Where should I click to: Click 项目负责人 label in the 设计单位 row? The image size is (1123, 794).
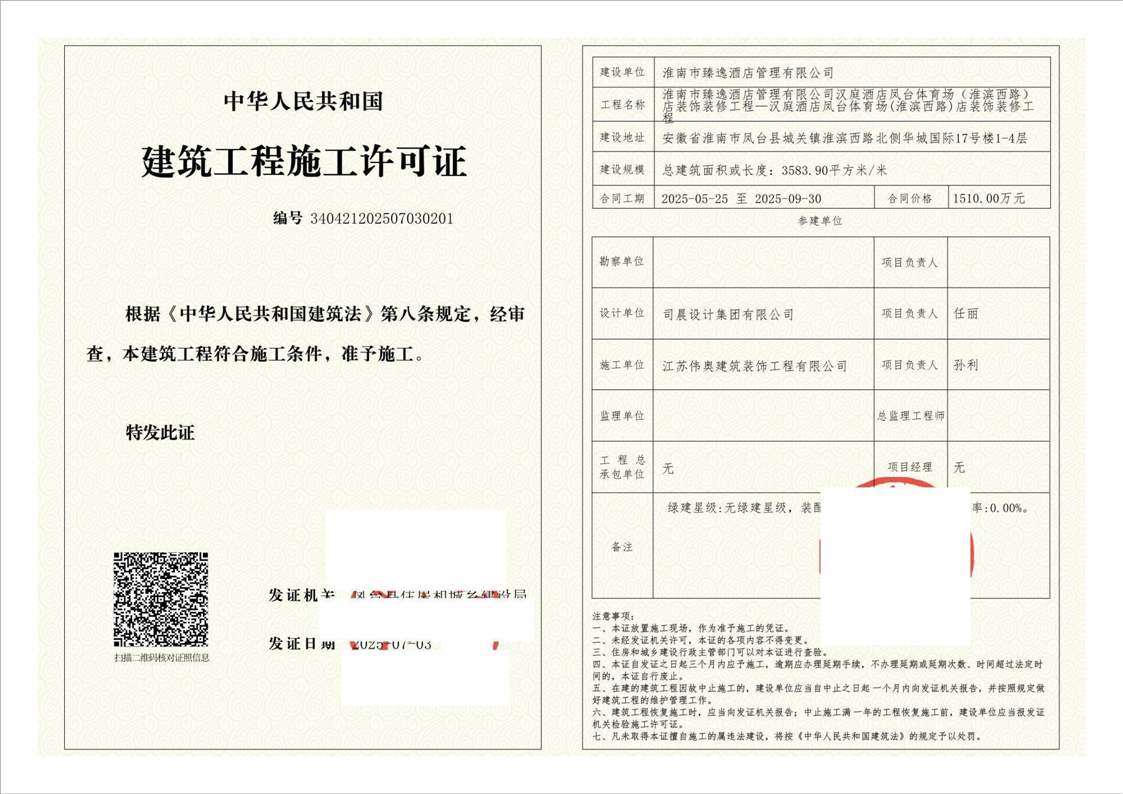[910, 314]
